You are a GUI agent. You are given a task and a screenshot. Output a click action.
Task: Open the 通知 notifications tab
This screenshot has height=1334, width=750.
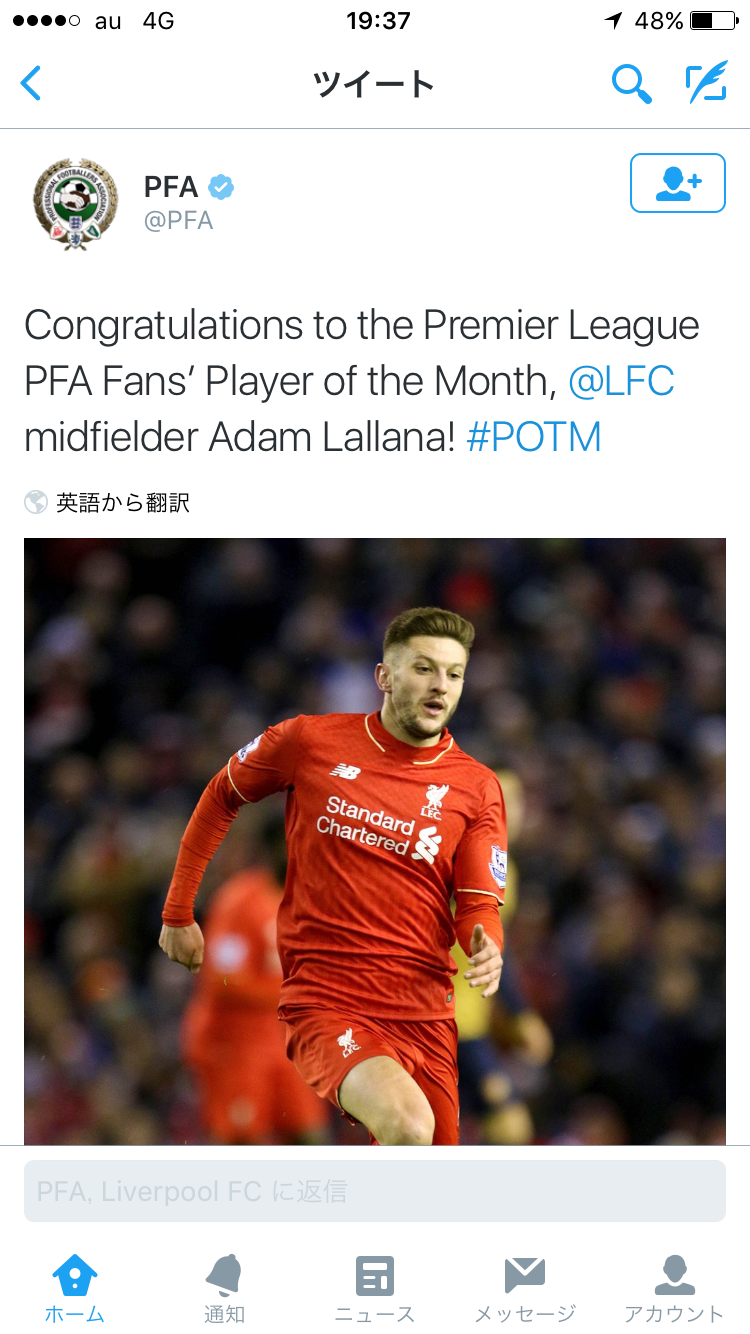(224, 1289)
